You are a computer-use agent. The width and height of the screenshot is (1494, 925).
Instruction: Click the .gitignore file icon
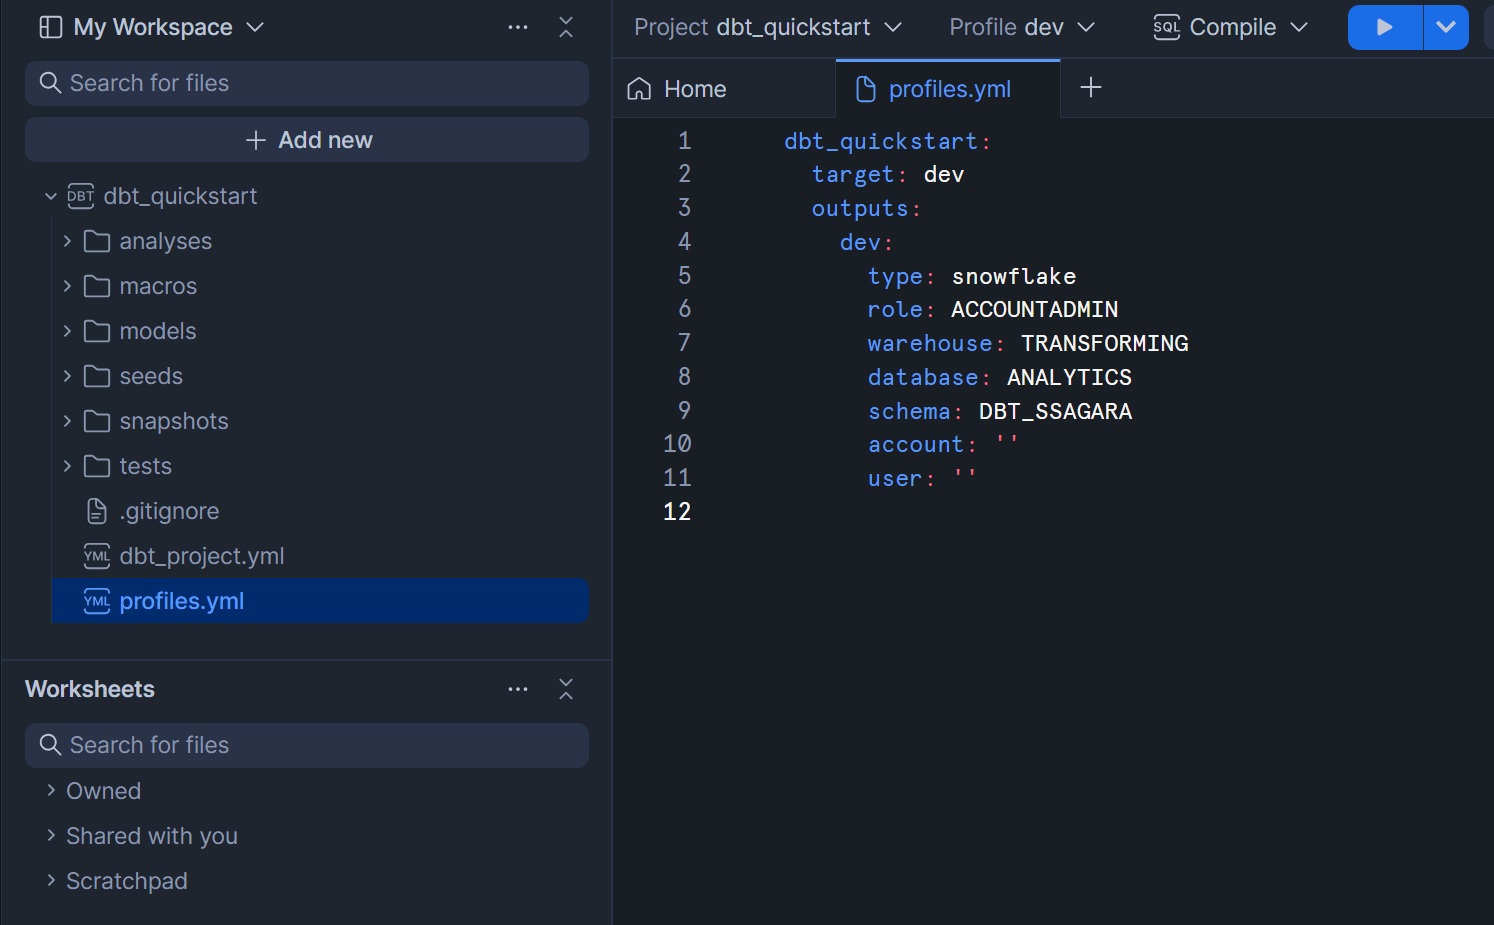97,511
